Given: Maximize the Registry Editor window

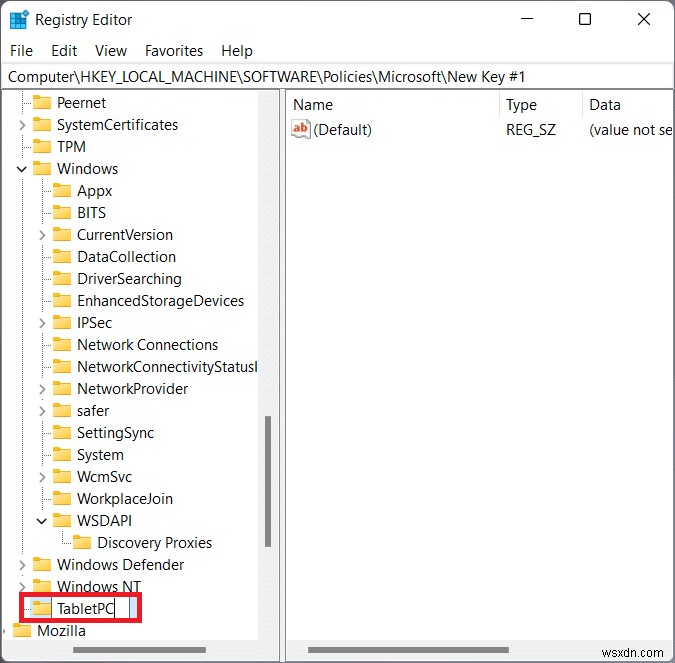Looking at the screenshot, I should click(585, 19).
